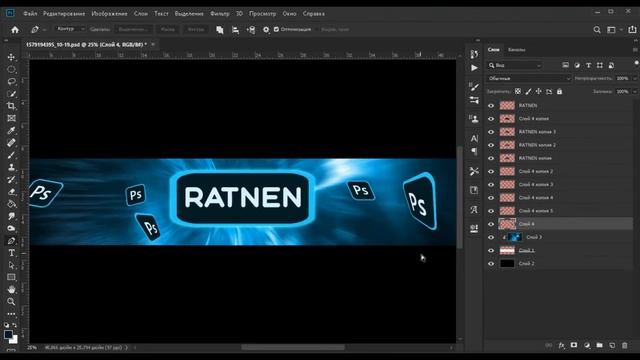Click the fx layer style icon
The width and height of the screenshot is (640, 360).
(x=562, y=345)
